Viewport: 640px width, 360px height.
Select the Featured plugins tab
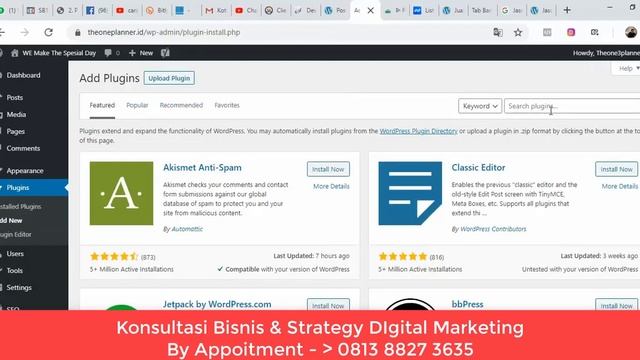(x=102, y=105)
